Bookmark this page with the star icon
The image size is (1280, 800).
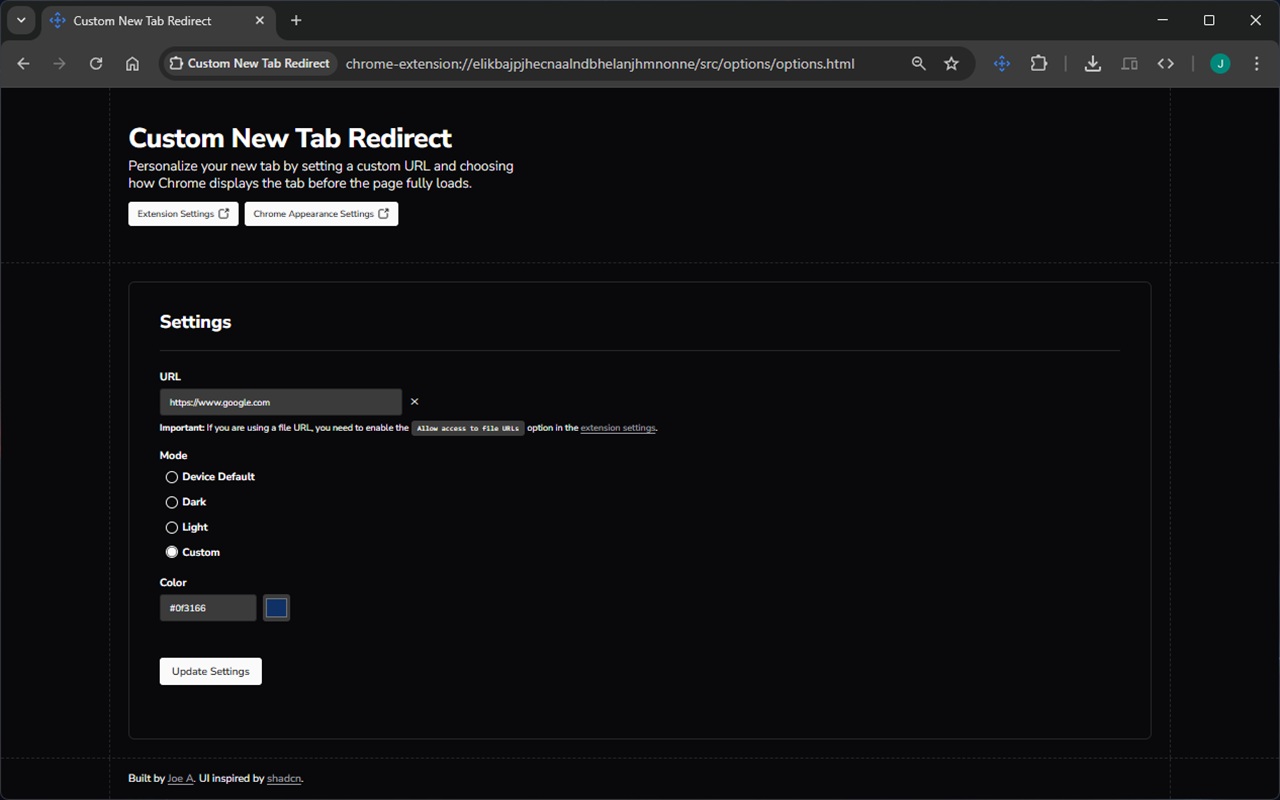coord(951,63)
